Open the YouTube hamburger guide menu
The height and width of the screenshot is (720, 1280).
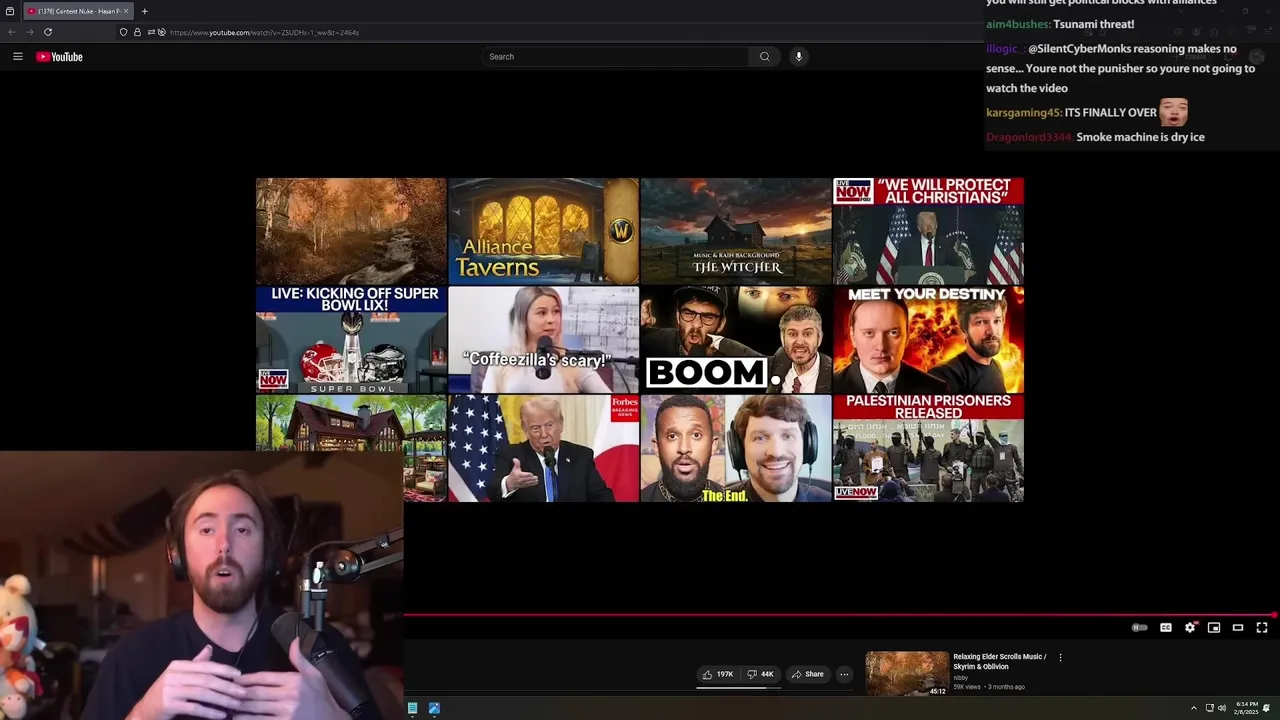(x=17, y=57)
